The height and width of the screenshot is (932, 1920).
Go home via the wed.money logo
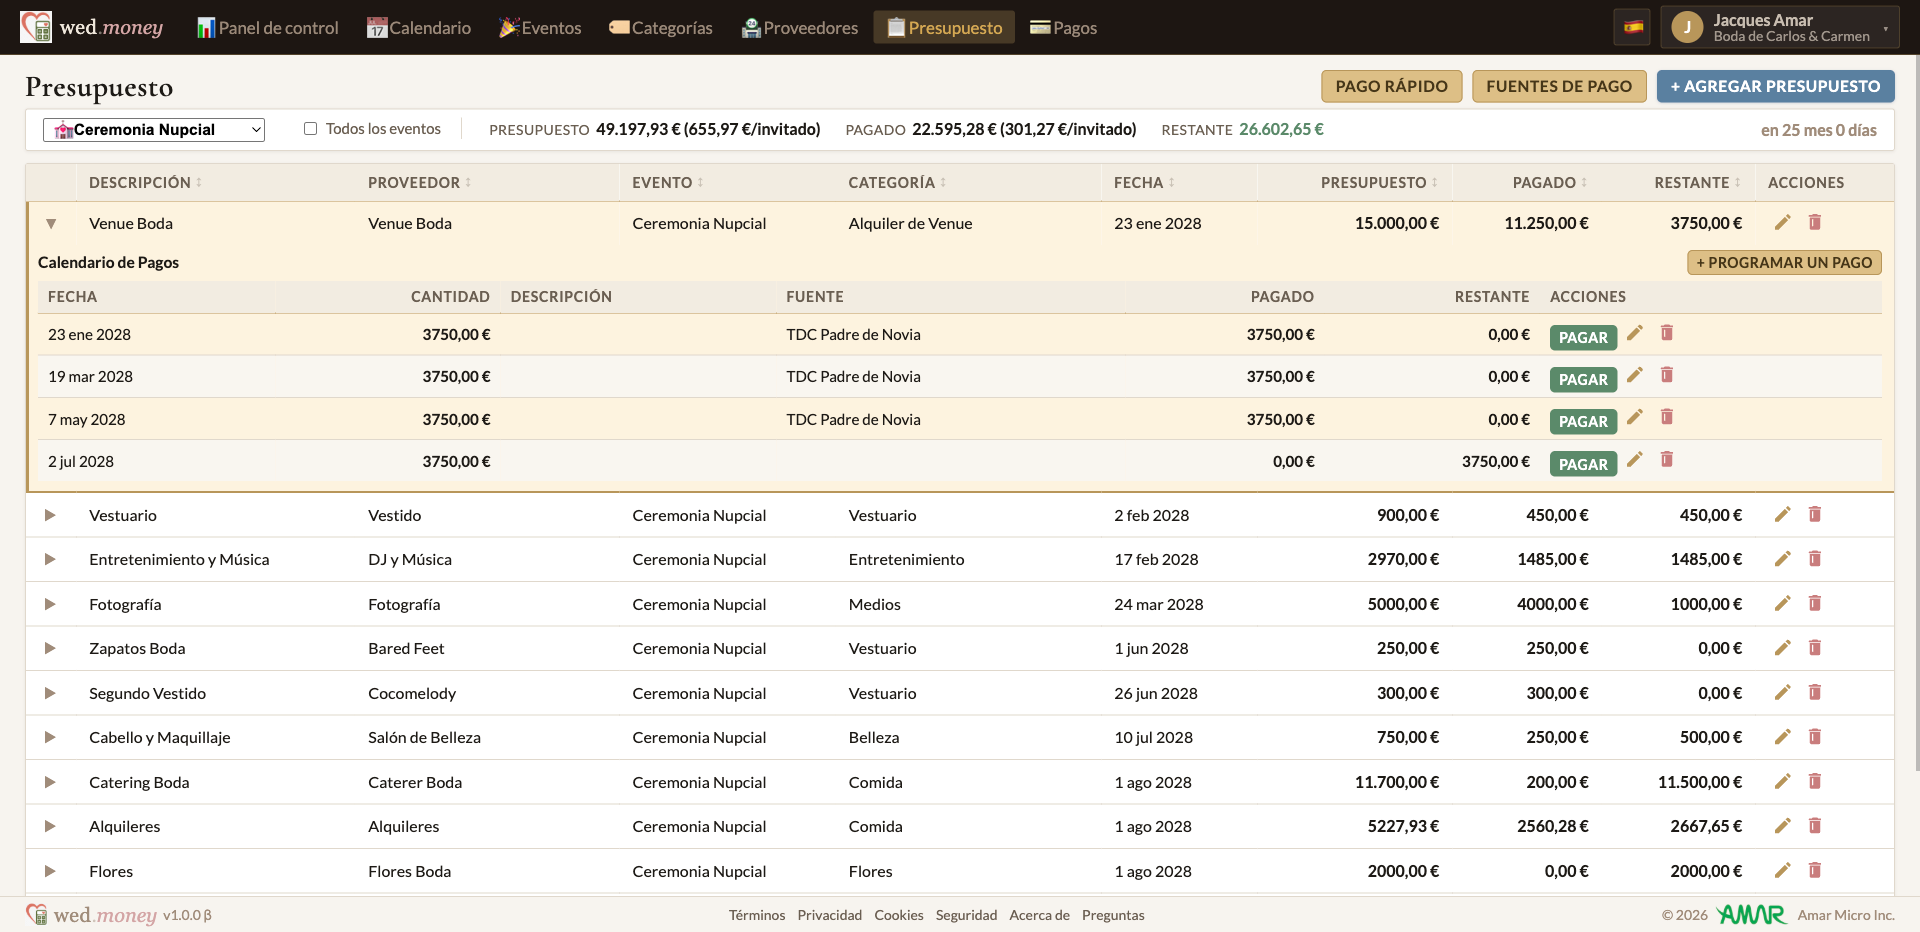(92, 27)
